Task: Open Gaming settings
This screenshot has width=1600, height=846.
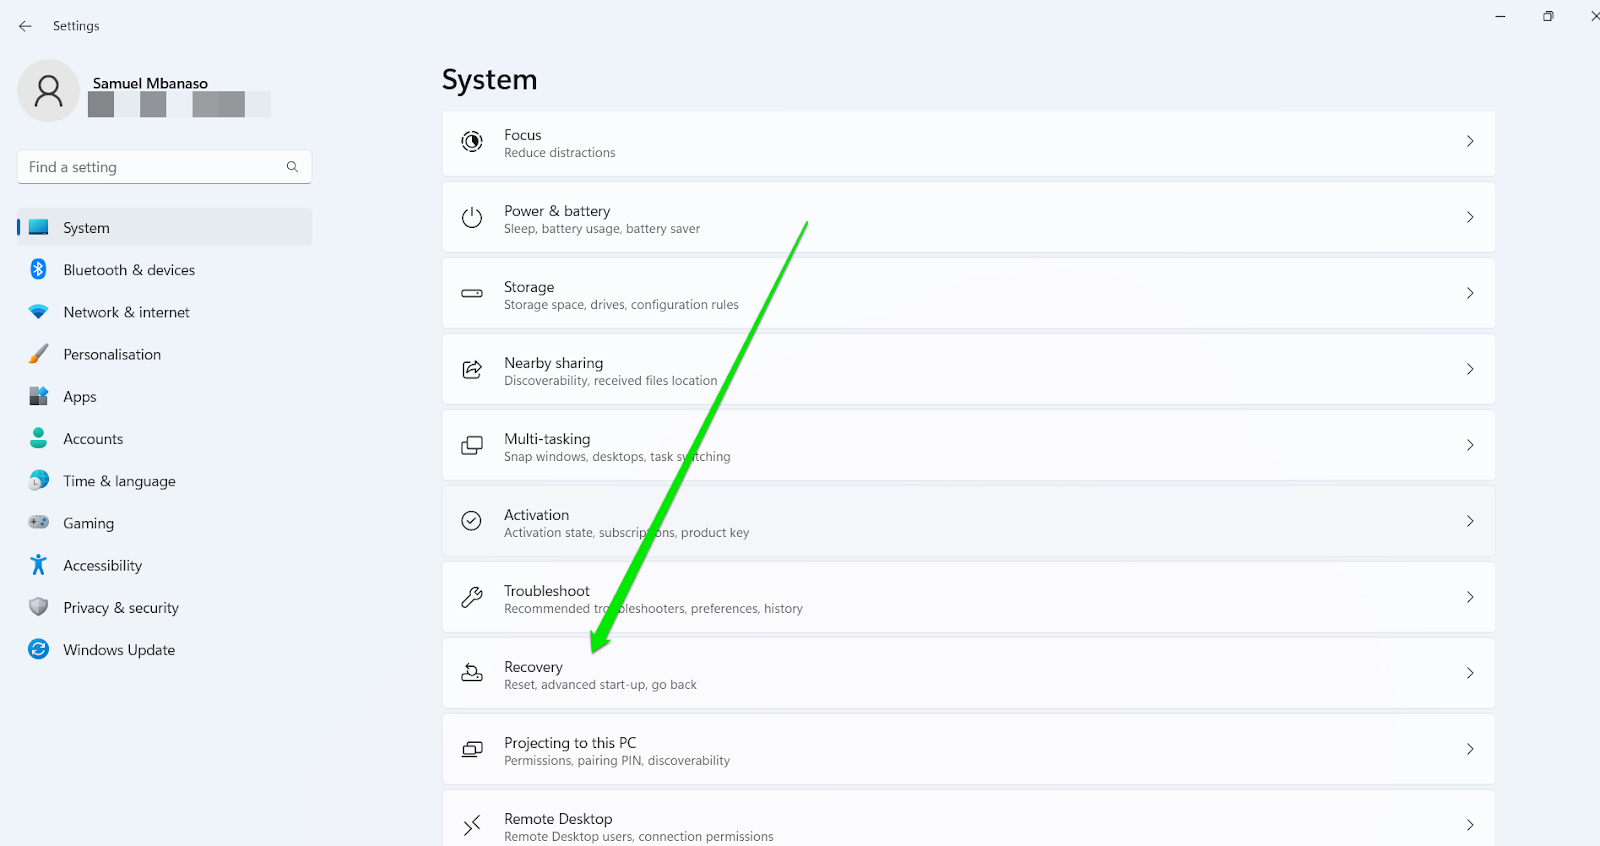Action: point(165,523)
